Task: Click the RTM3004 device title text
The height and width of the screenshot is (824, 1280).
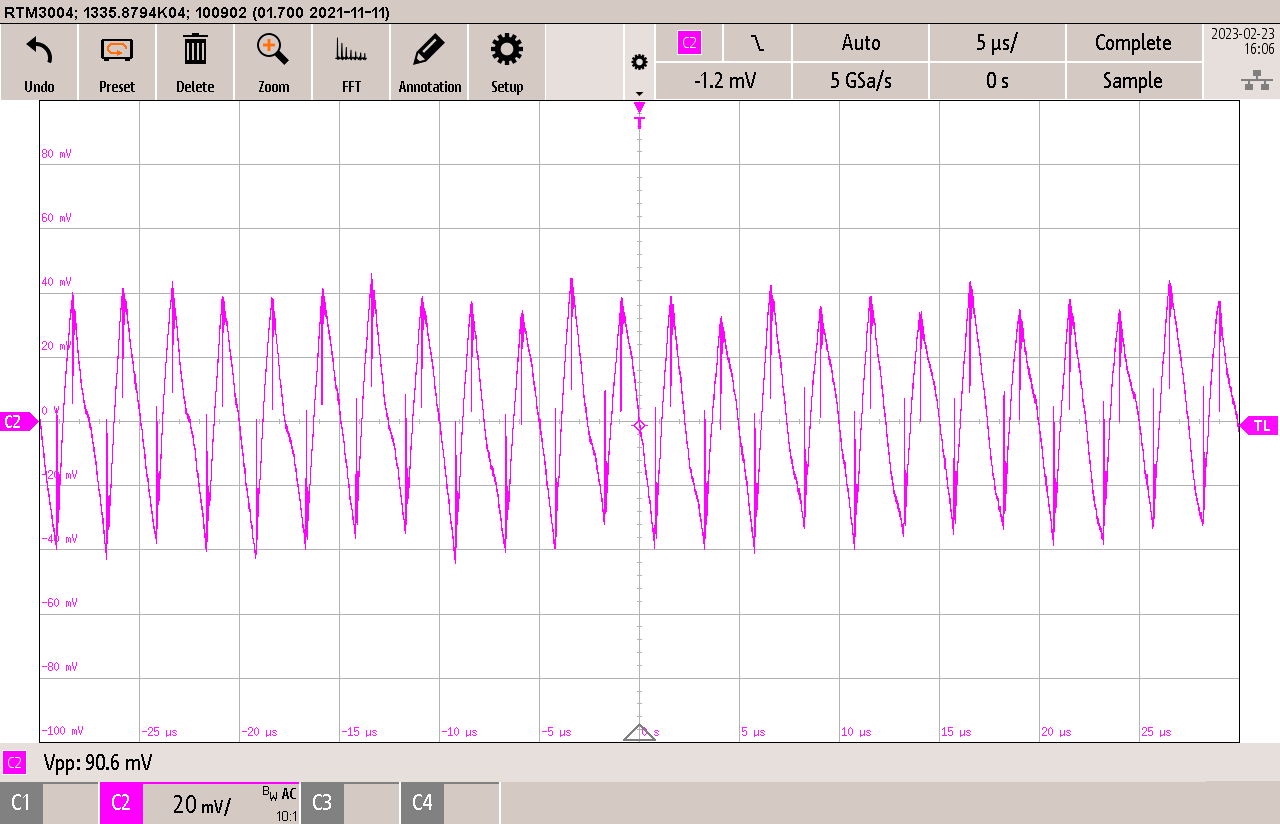Action: tap(198, 12)
